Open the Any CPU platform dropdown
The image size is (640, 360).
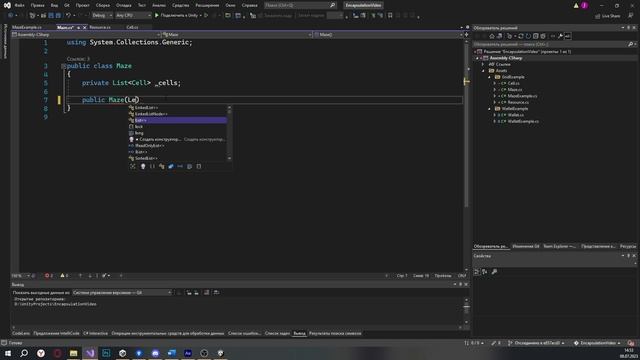[x=133, y=16]
